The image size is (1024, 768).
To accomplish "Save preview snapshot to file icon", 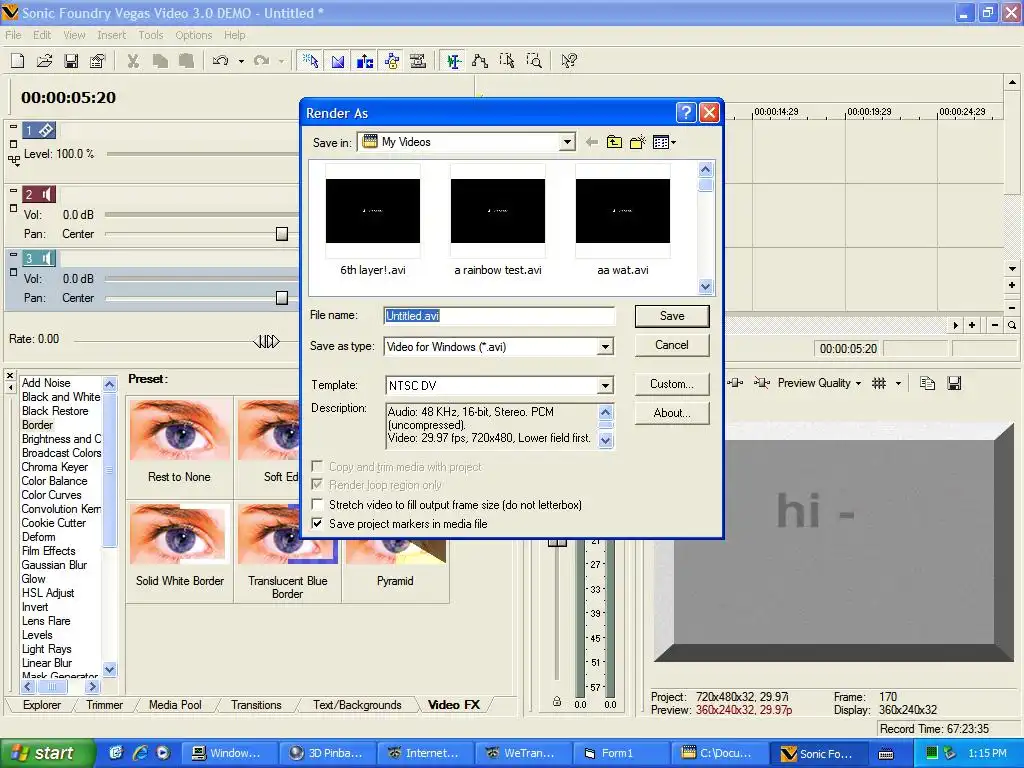I will (954, 383).
